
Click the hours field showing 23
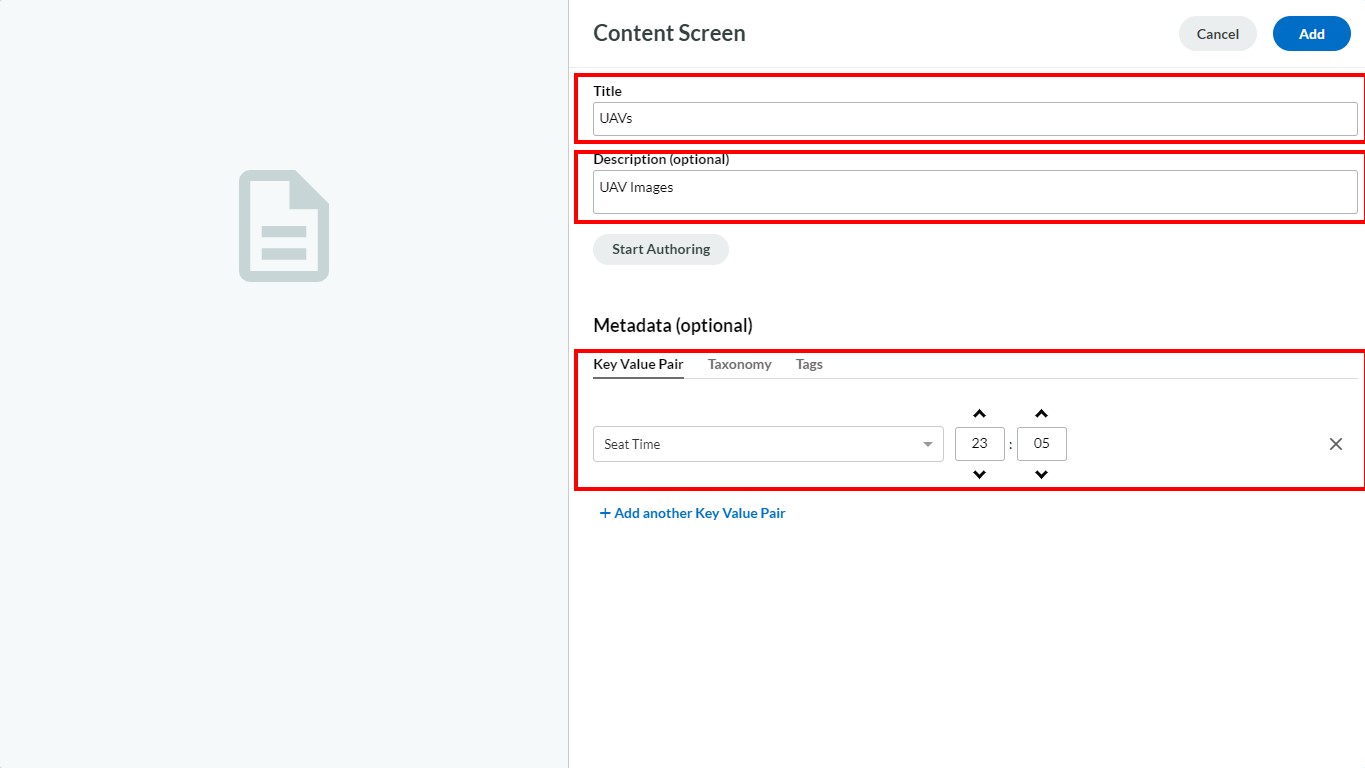pos(980,444)
